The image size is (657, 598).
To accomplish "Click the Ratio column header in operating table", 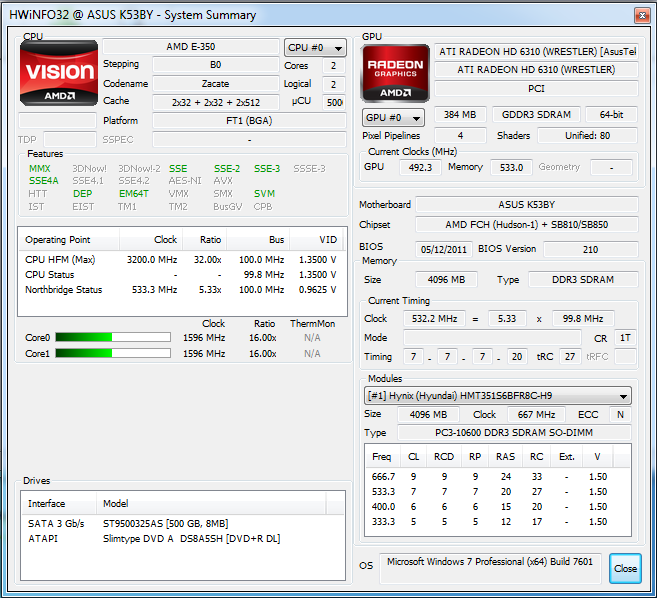I will tap(204, 240).
